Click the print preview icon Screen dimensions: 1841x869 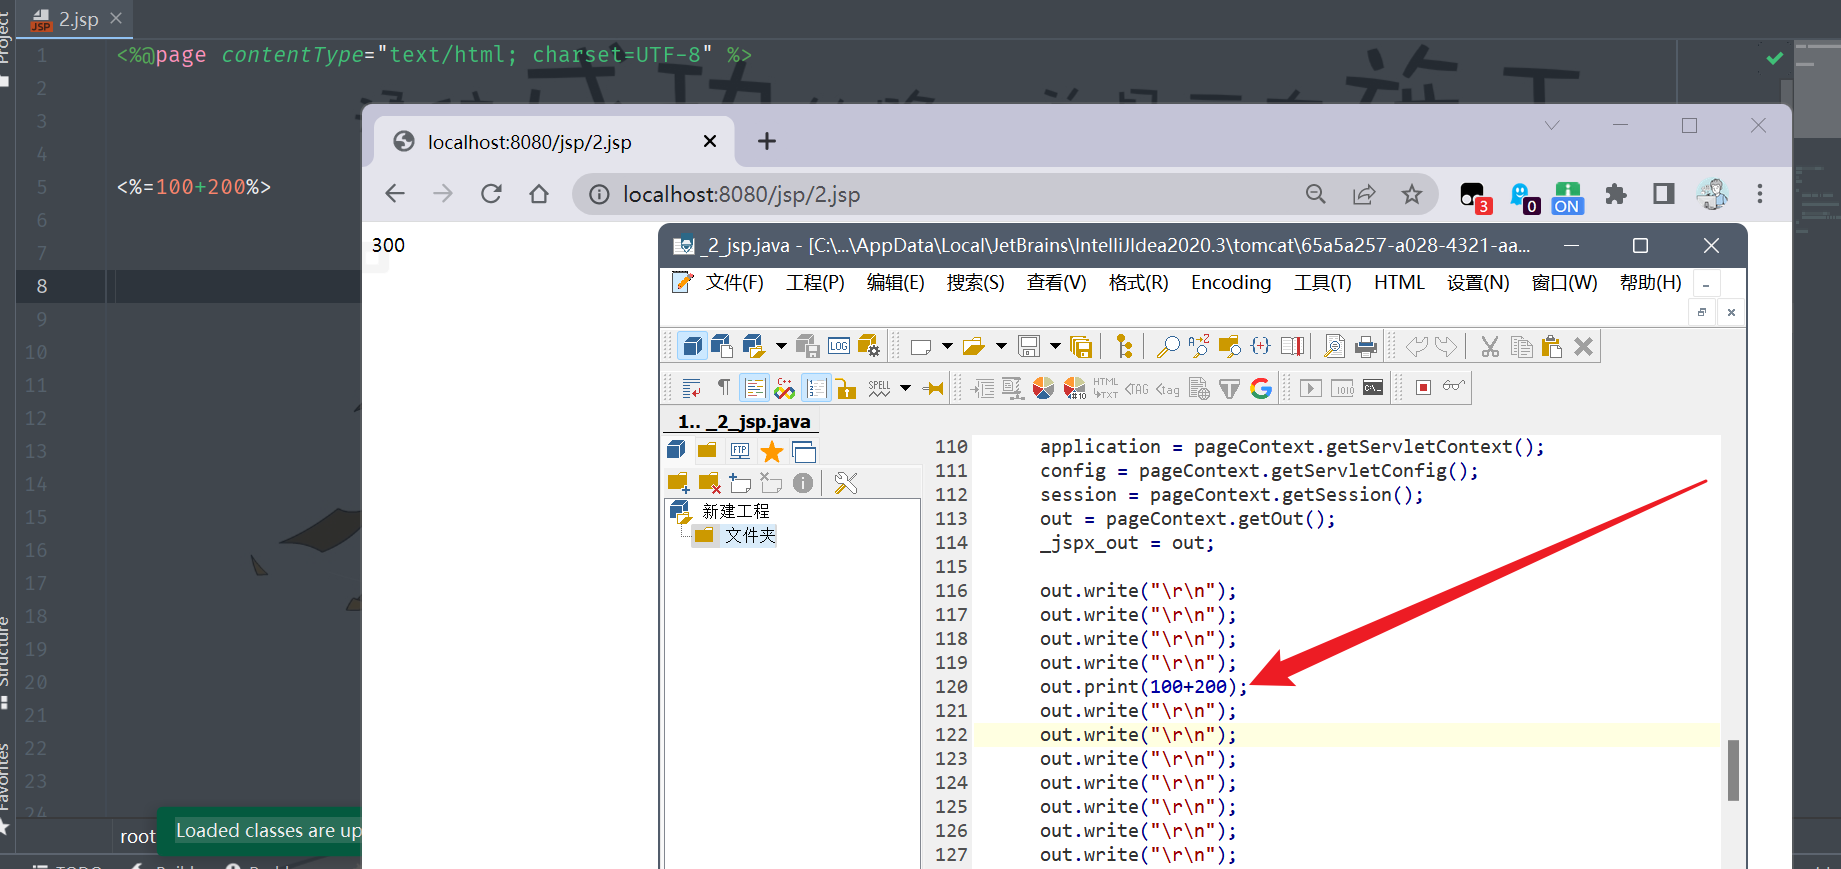click(1334, 347)
